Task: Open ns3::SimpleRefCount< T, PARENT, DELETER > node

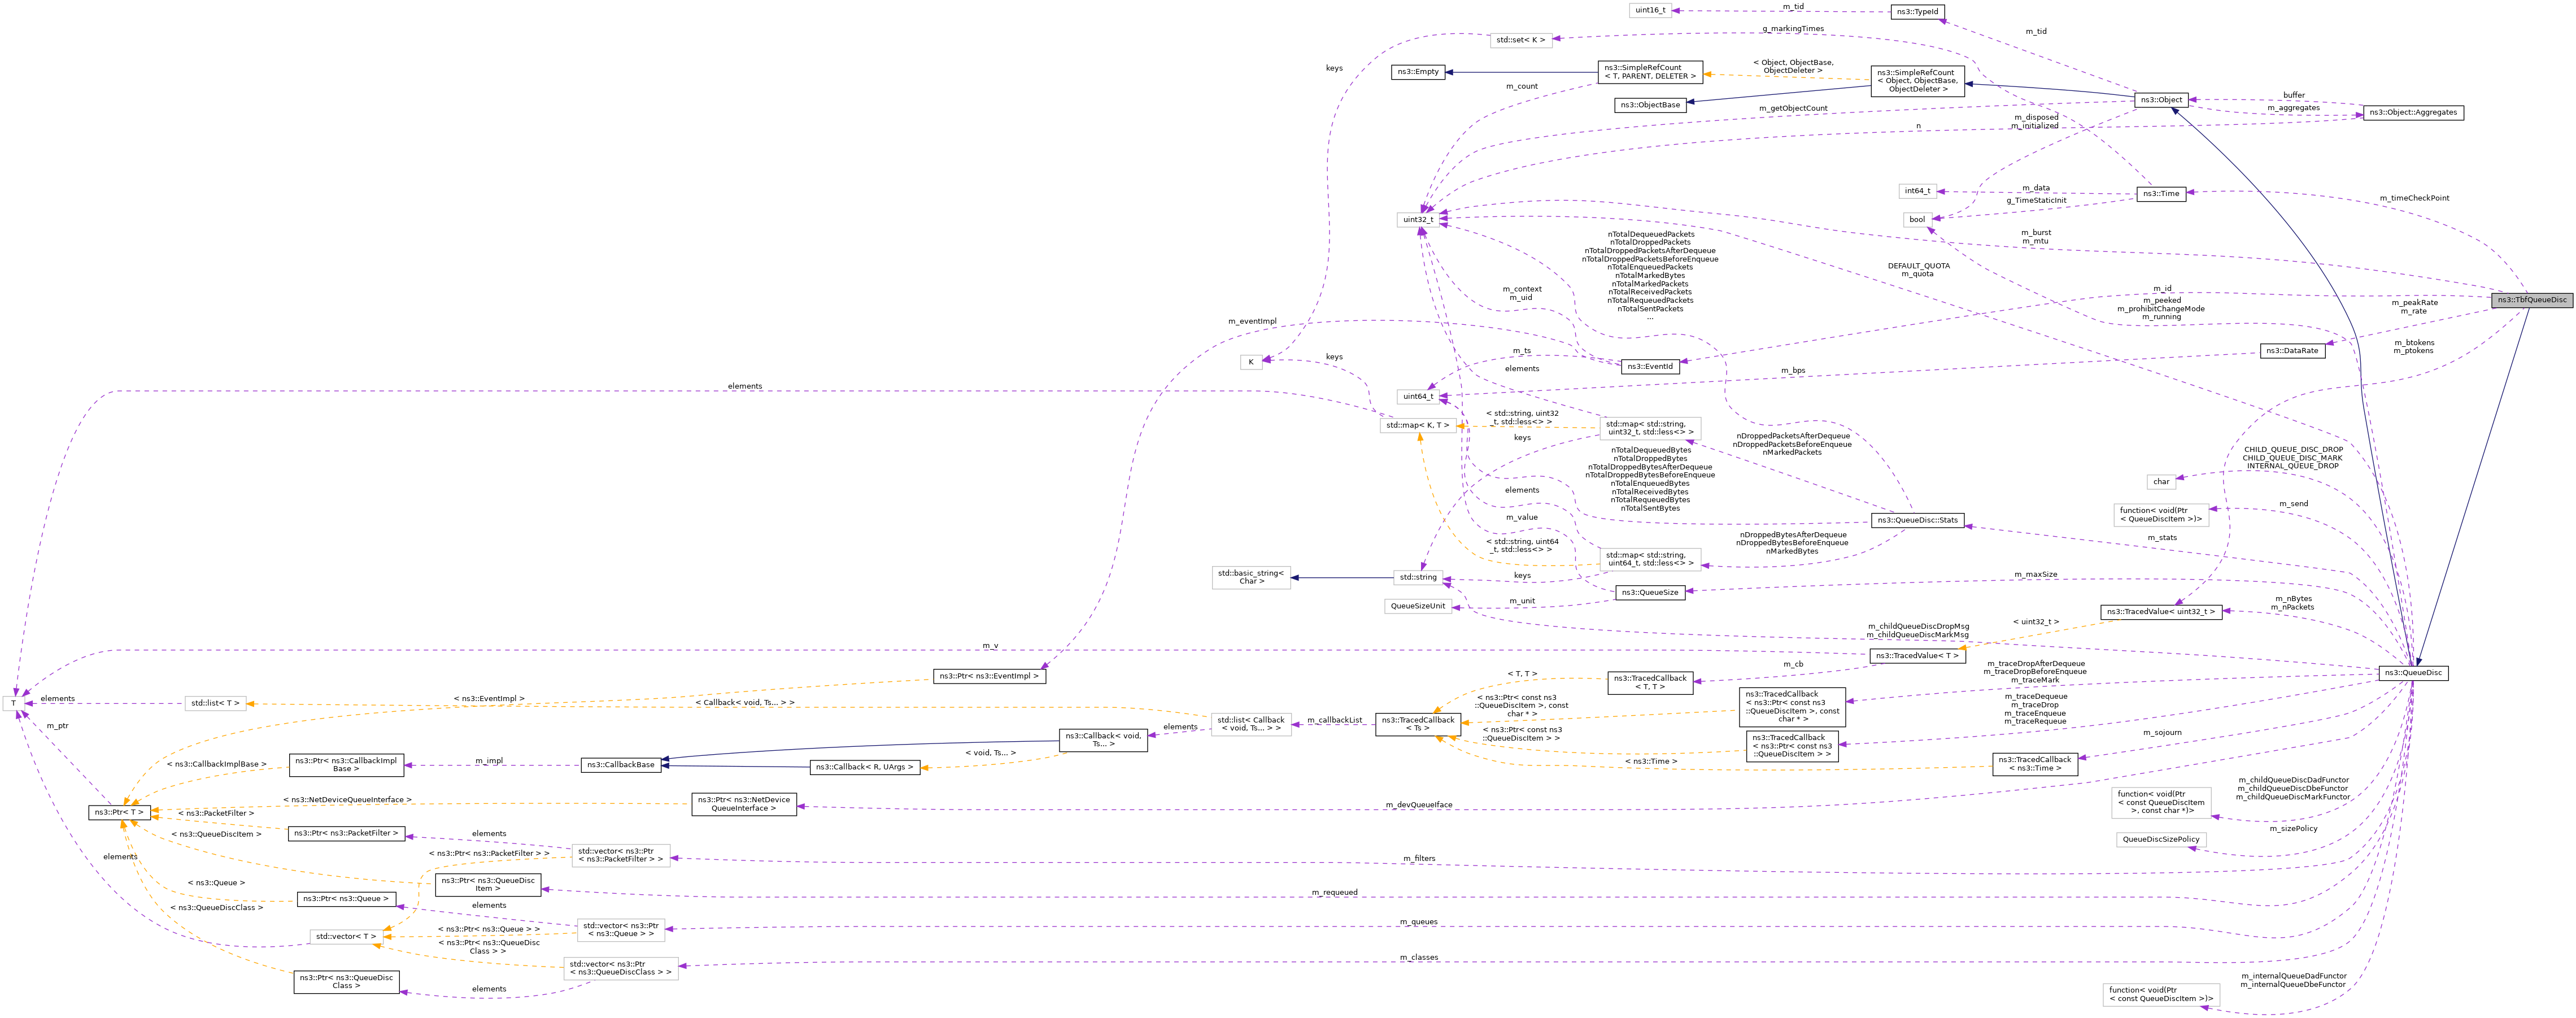Action: click(1650, 72)
